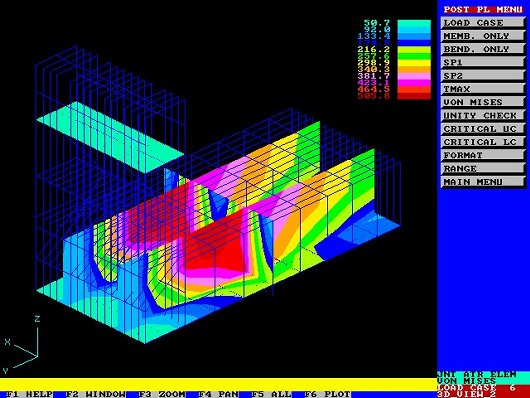Viewport: 530px width, 398px height.
Task: Choose the SP1 principal stress option
Action: click(x=483, y=62)
